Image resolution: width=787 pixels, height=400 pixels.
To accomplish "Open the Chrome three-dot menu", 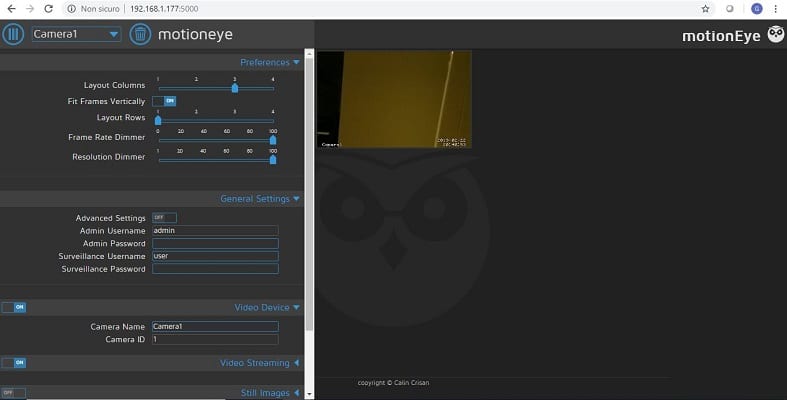I will click(x=775, y=9).
